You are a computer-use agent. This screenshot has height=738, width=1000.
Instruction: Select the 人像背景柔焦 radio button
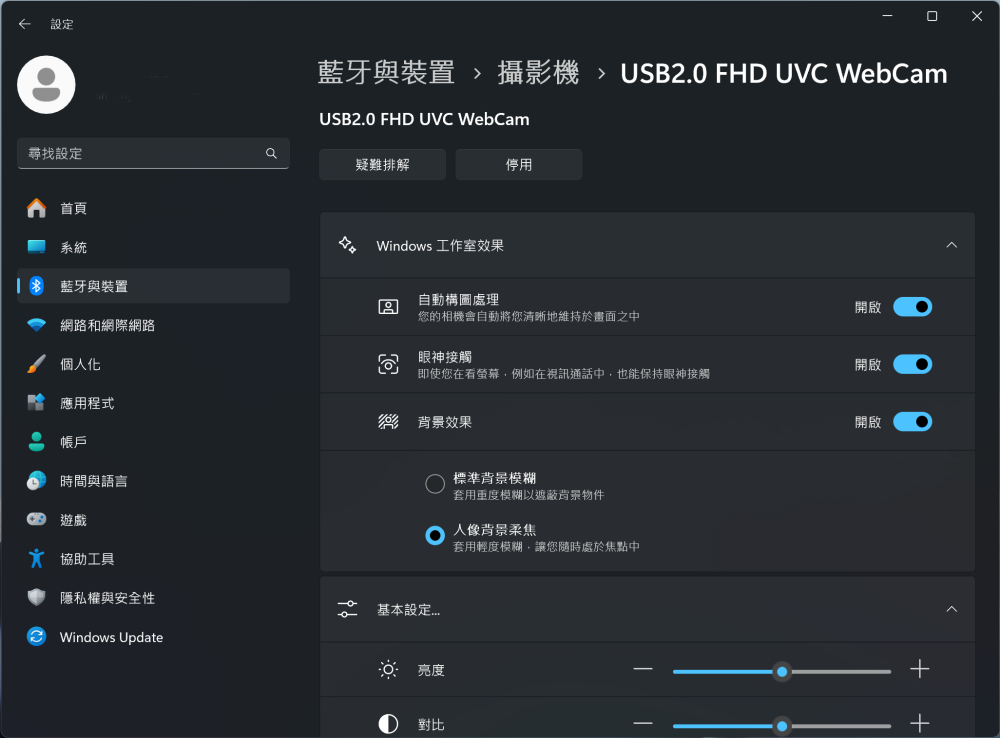(435, 535)
